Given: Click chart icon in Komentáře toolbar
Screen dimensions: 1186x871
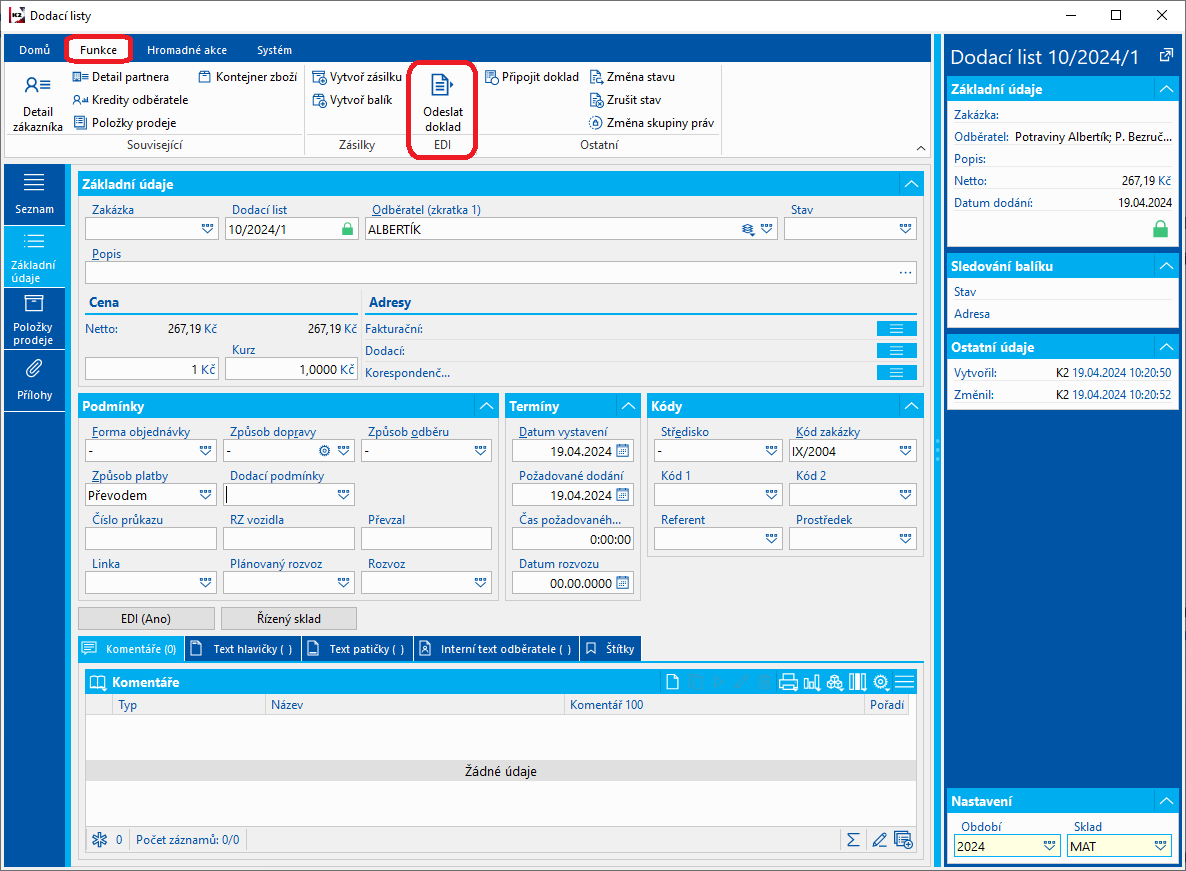Looking at the screenshot, I should pos(812,682).
